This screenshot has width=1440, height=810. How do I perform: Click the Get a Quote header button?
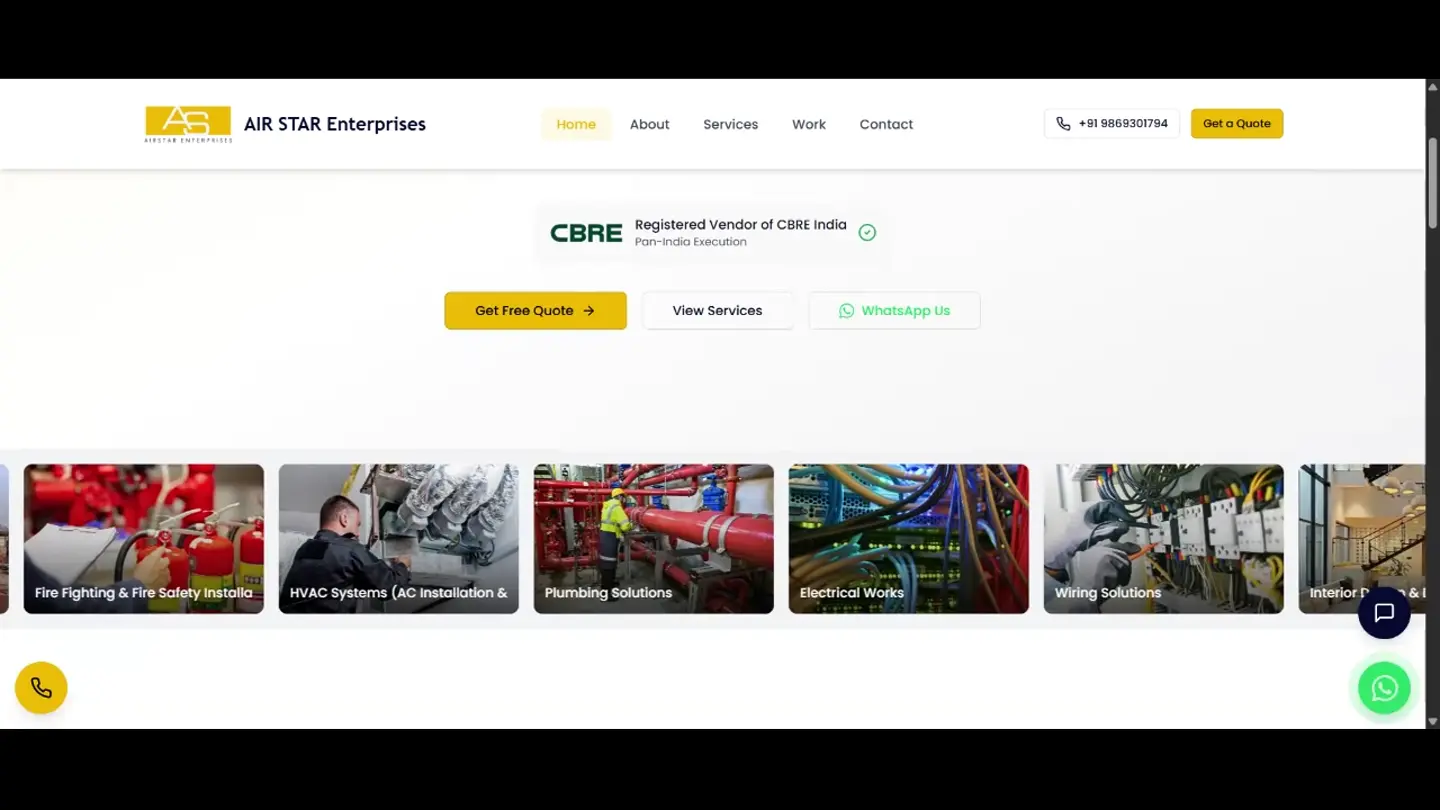1237,124
